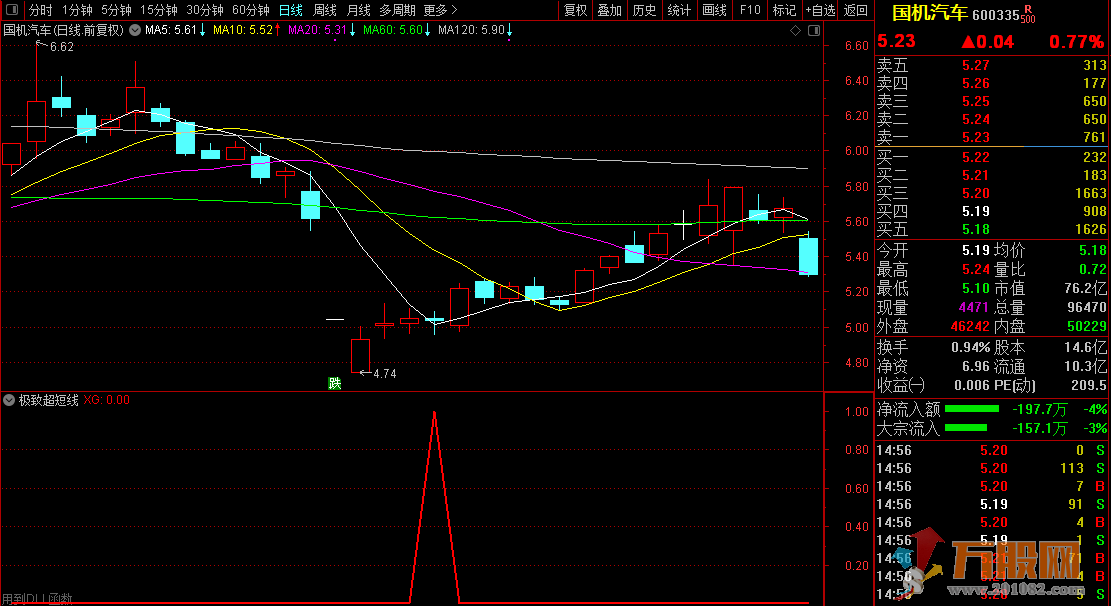Select the 买二 bid row at 5.21
The height and width of the screenshot is (606, 1111).
pyautogui.click(x=992, y=175)
